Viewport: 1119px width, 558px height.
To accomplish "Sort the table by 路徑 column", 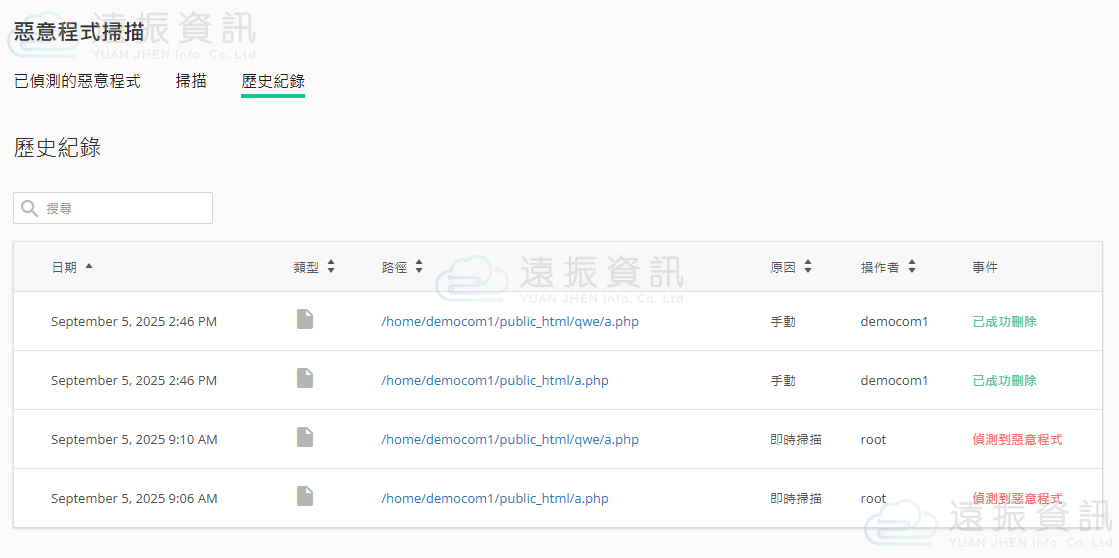I will pos(419,267).
